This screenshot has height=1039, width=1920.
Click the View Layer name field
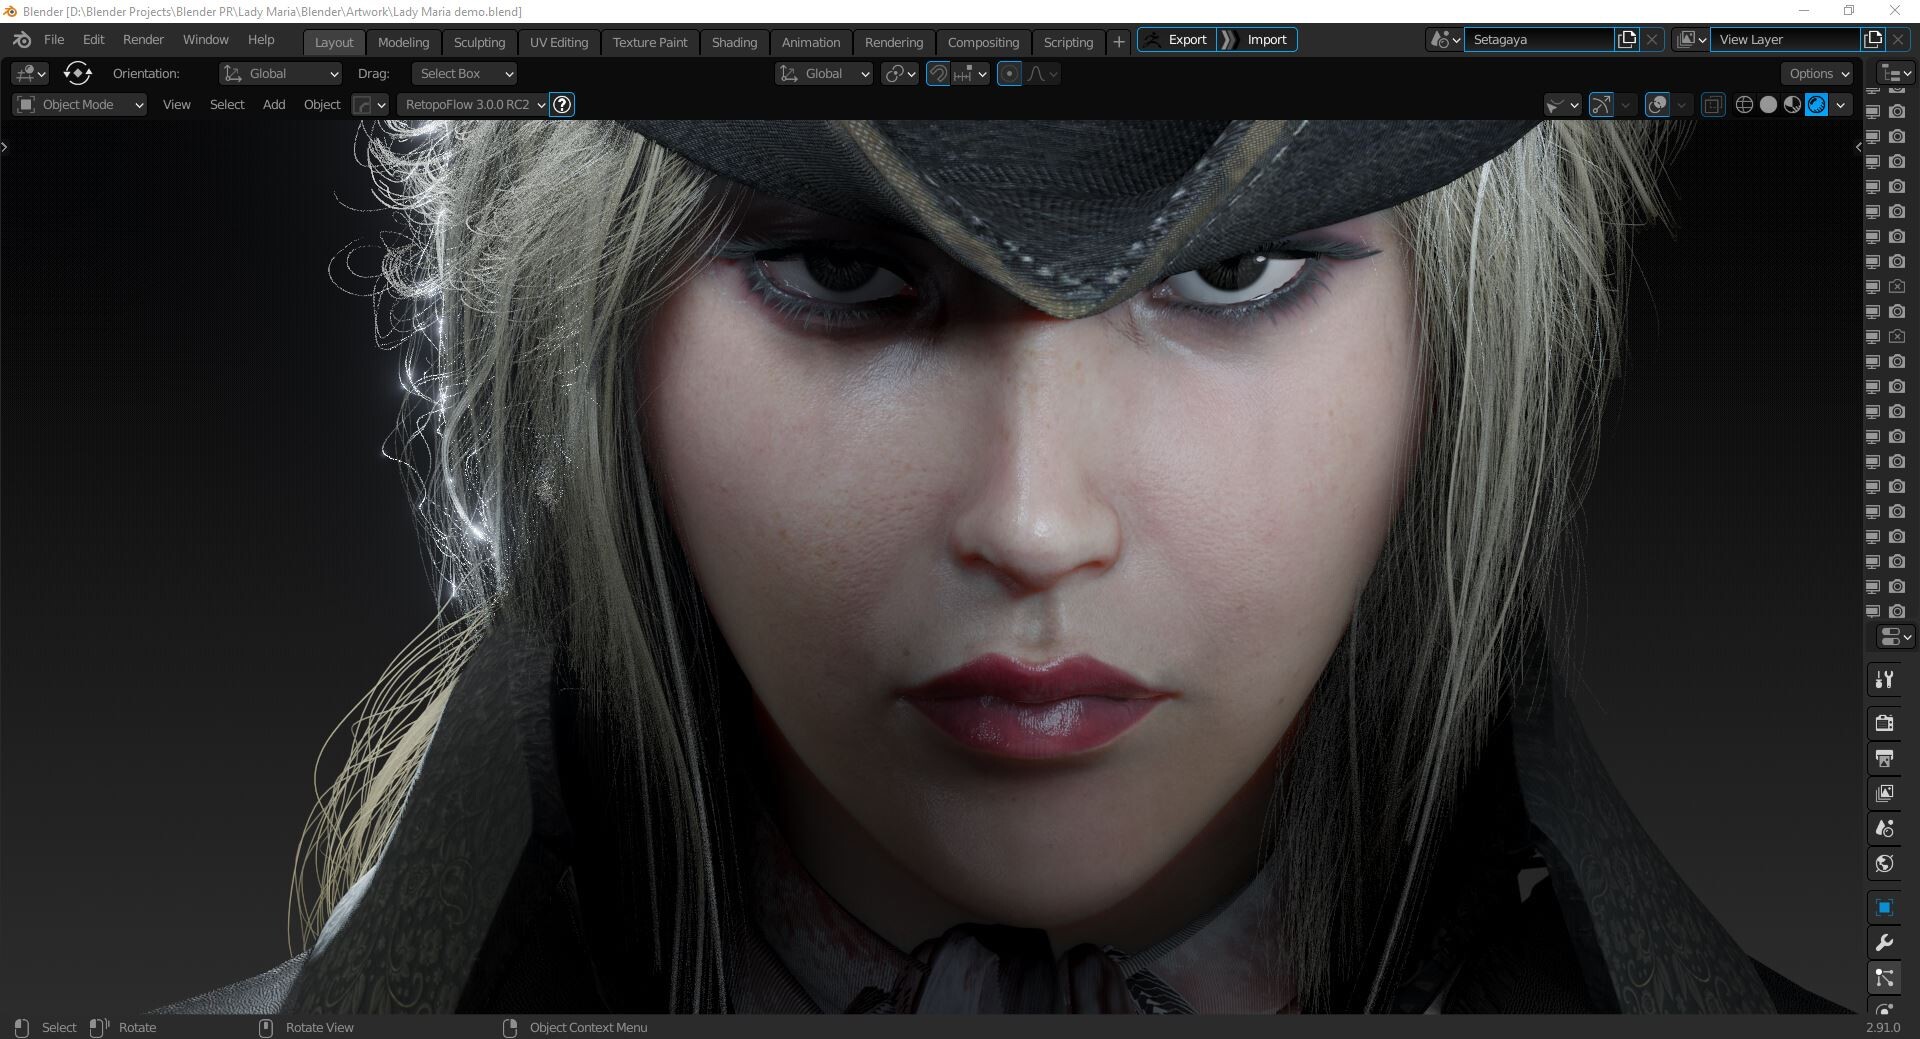tap(1785, 40)
